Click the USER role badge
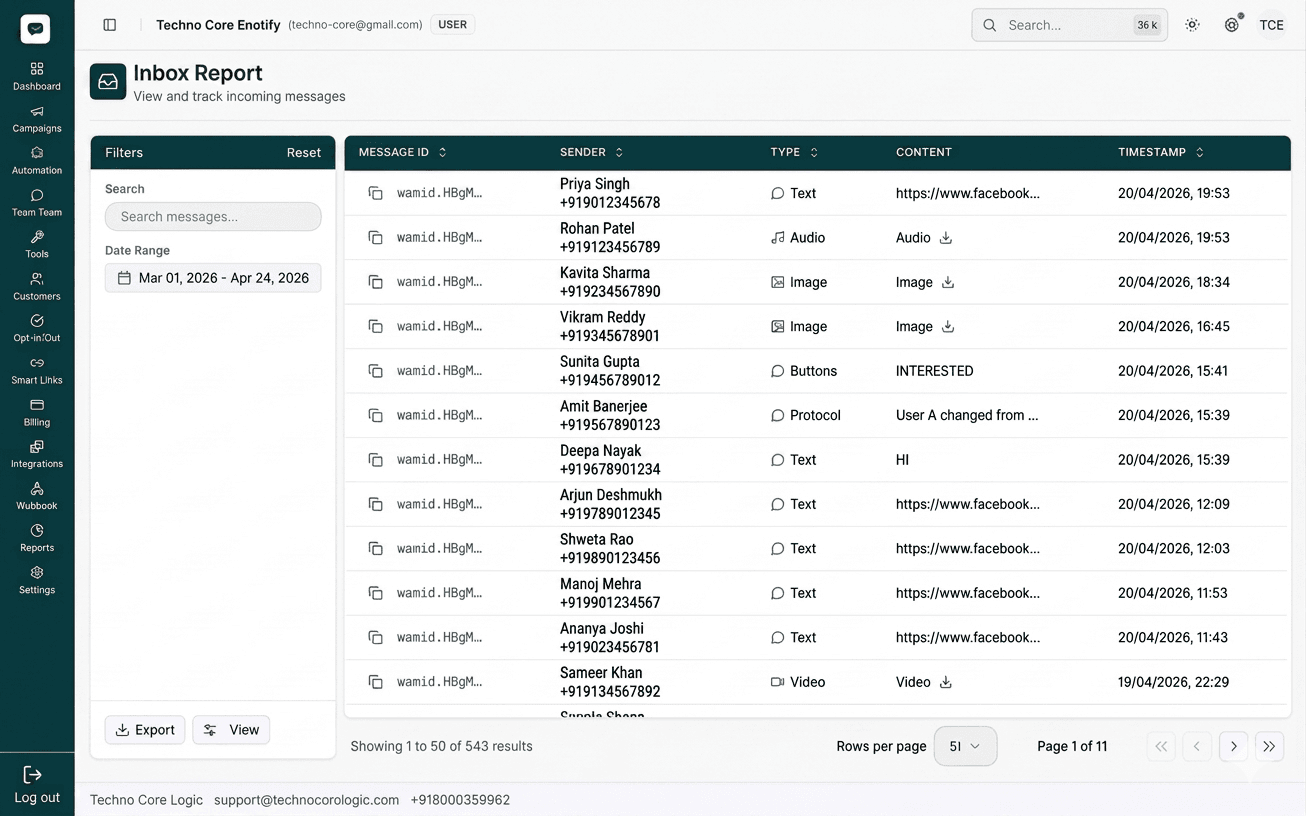Image resolution: width=1306 pixels, height=816 pixels. [453, 25]
